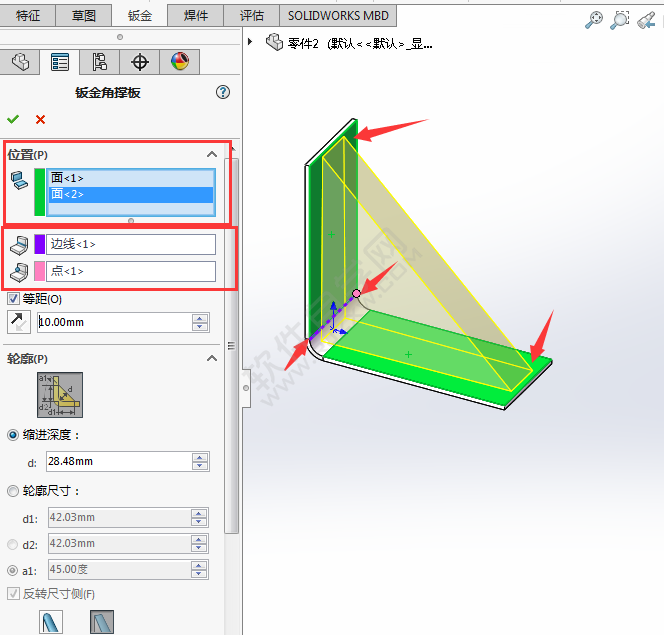Increase indent depth d spinner up
664x635 pixels.
point(200,457)
